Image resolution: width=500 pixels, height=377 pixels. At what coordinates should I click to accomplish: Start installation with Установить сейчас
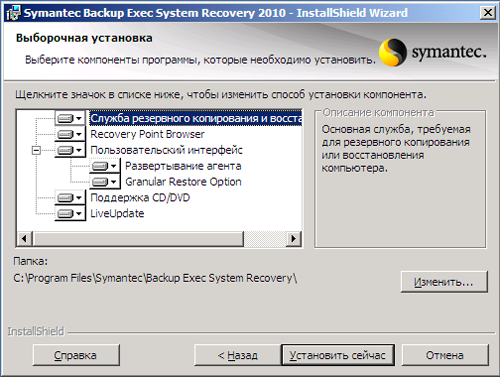[338, 355]
